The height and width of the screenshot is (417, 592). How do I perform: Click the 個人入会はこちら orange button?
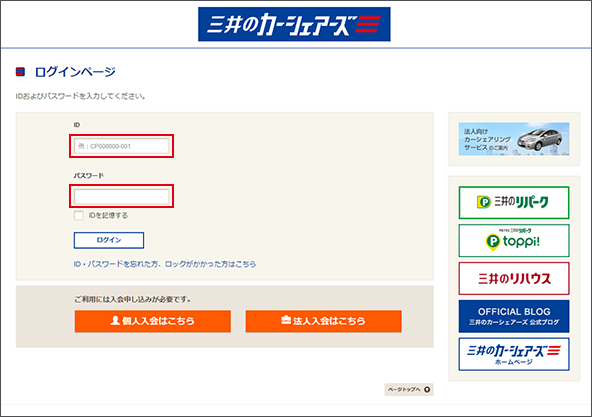[x=153, y=321]
